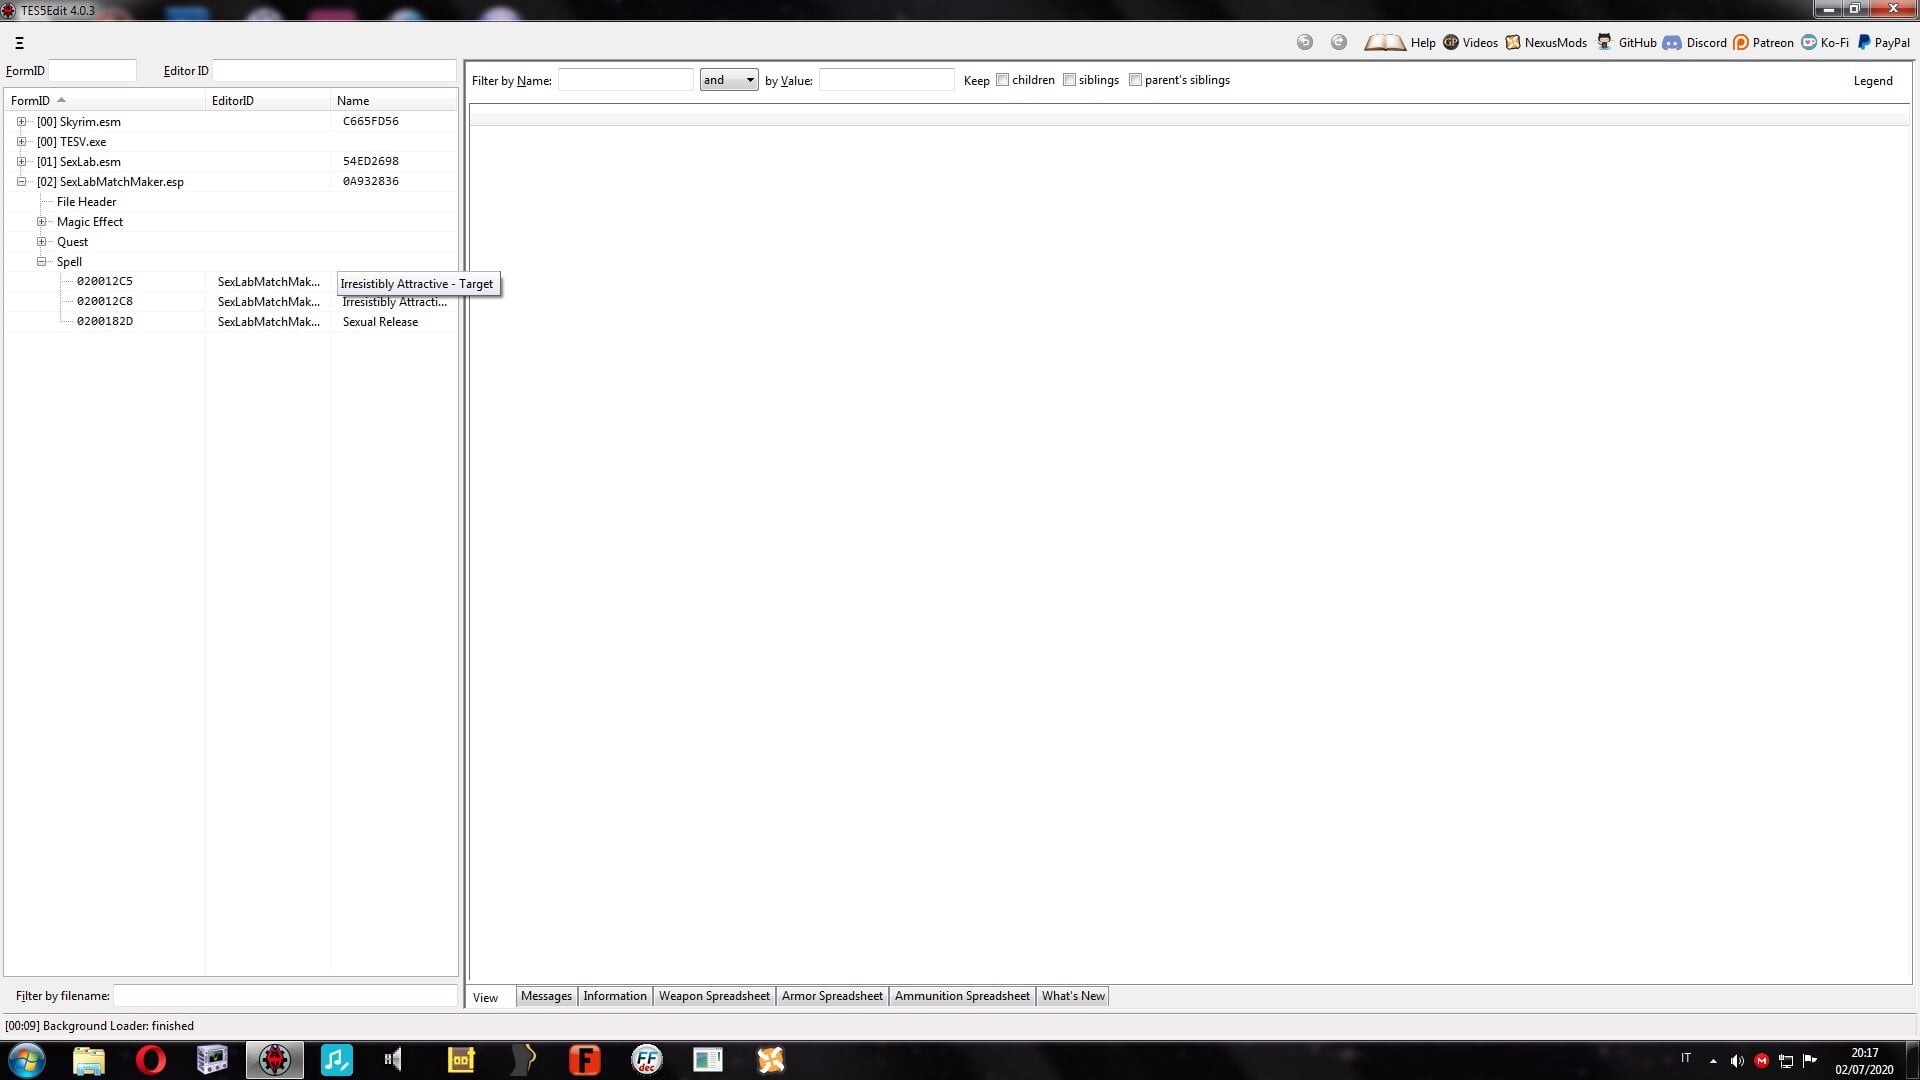This screenshot has width=1920, height=1080.
Task: Click the volume icon in system tray
Action: point(1737,1061)
